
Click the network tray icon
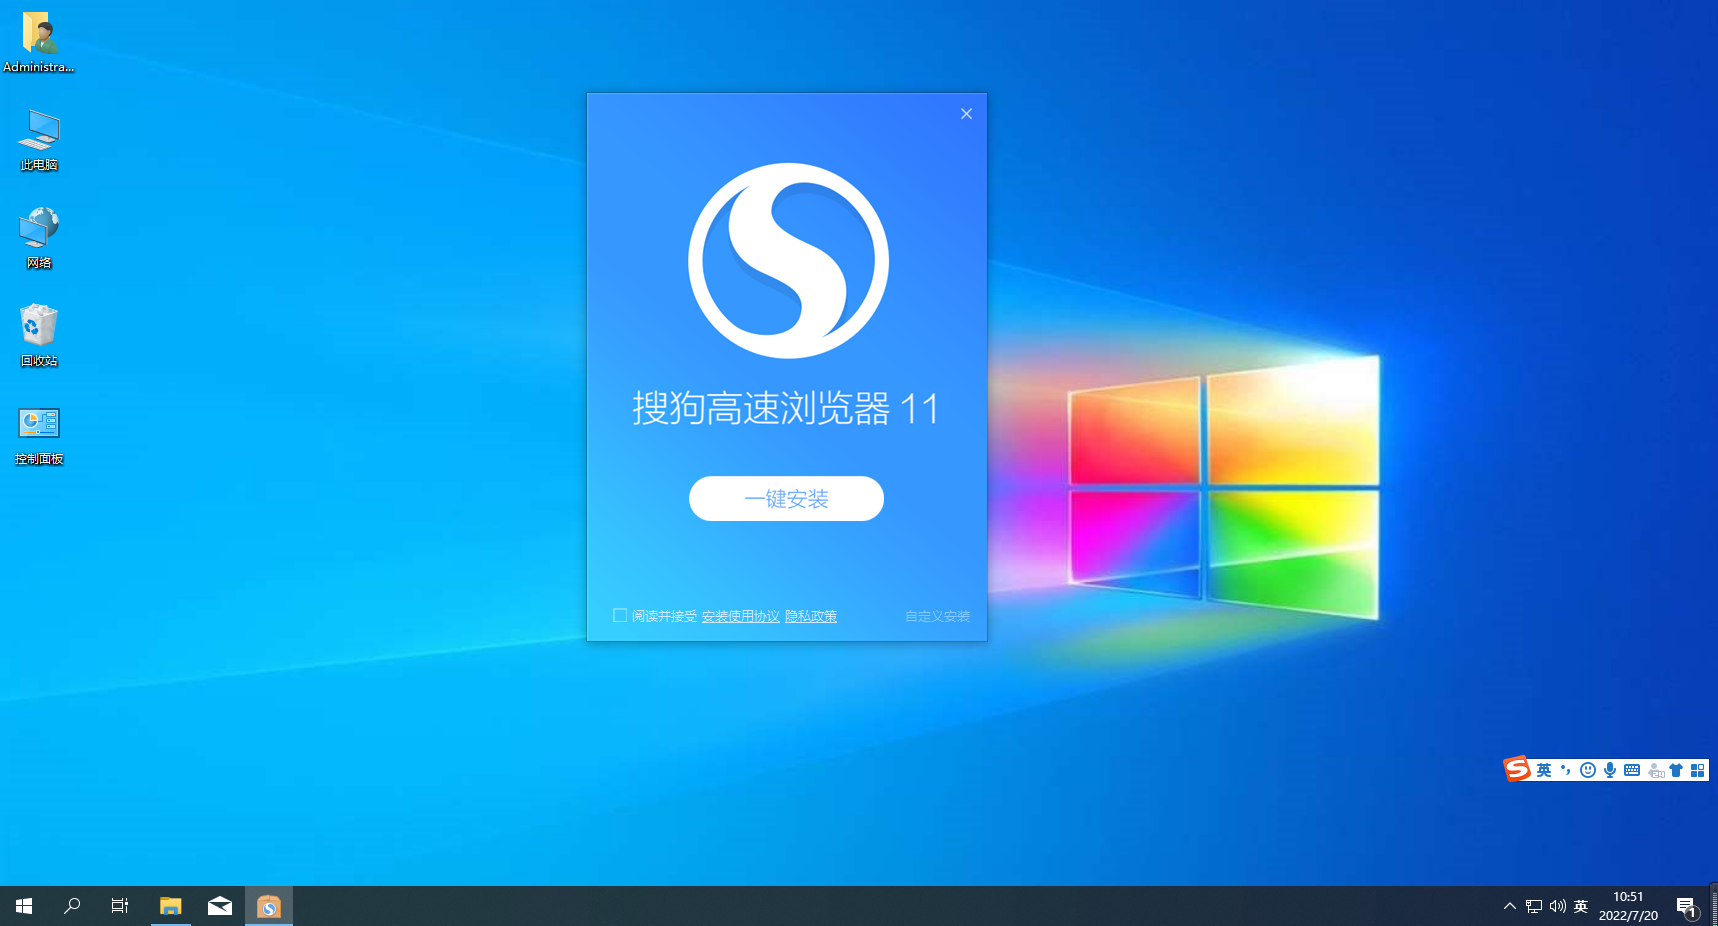(x=1534, y=906)
